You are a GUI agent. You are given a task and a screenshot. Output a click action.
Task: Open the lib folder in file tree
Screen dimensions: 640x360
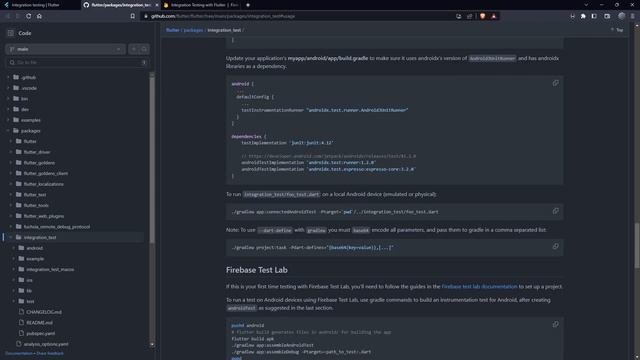29,291
